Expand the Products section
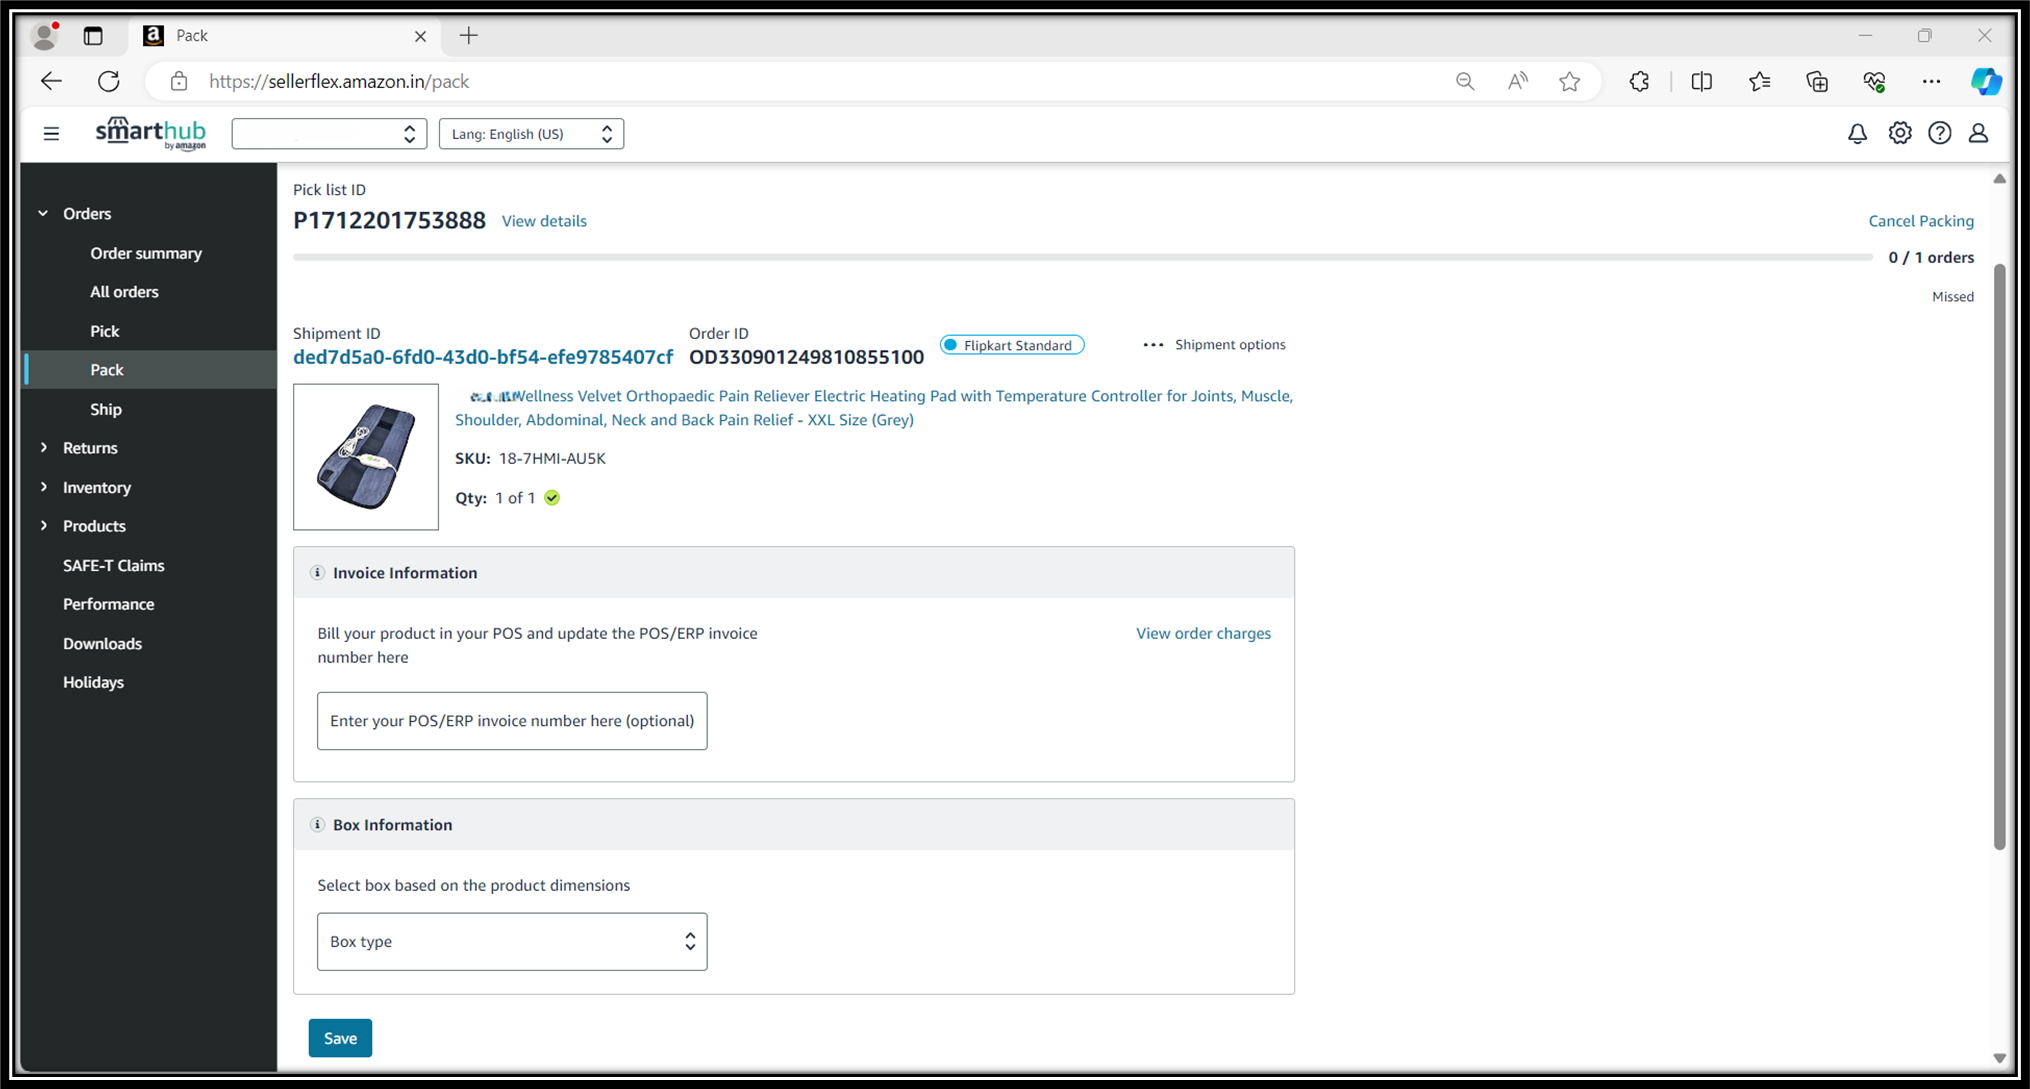The height and width of the screenshot is (1089, 2030). 43,526
